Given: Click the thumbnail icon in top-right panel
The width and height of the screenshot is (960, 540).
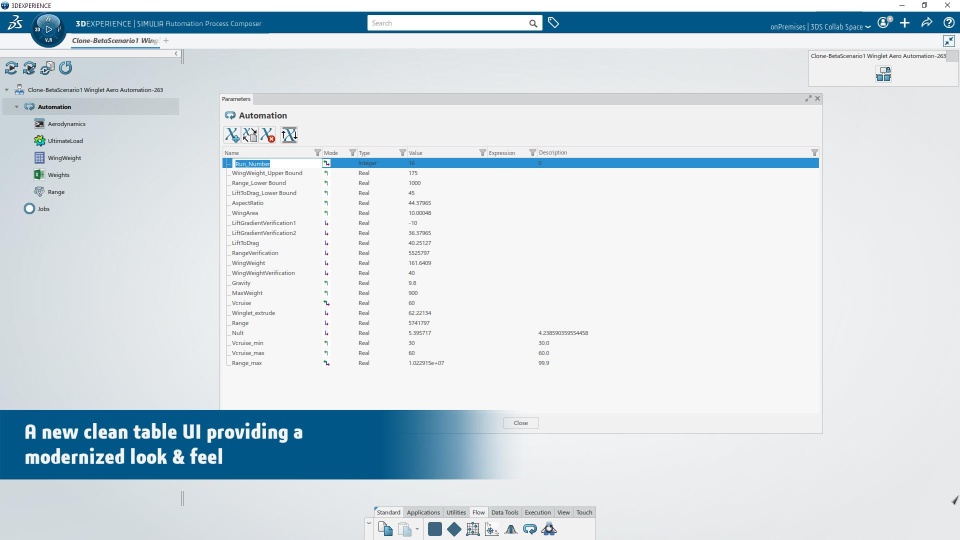Looking at the screenshot, I should tap(883, 74).
